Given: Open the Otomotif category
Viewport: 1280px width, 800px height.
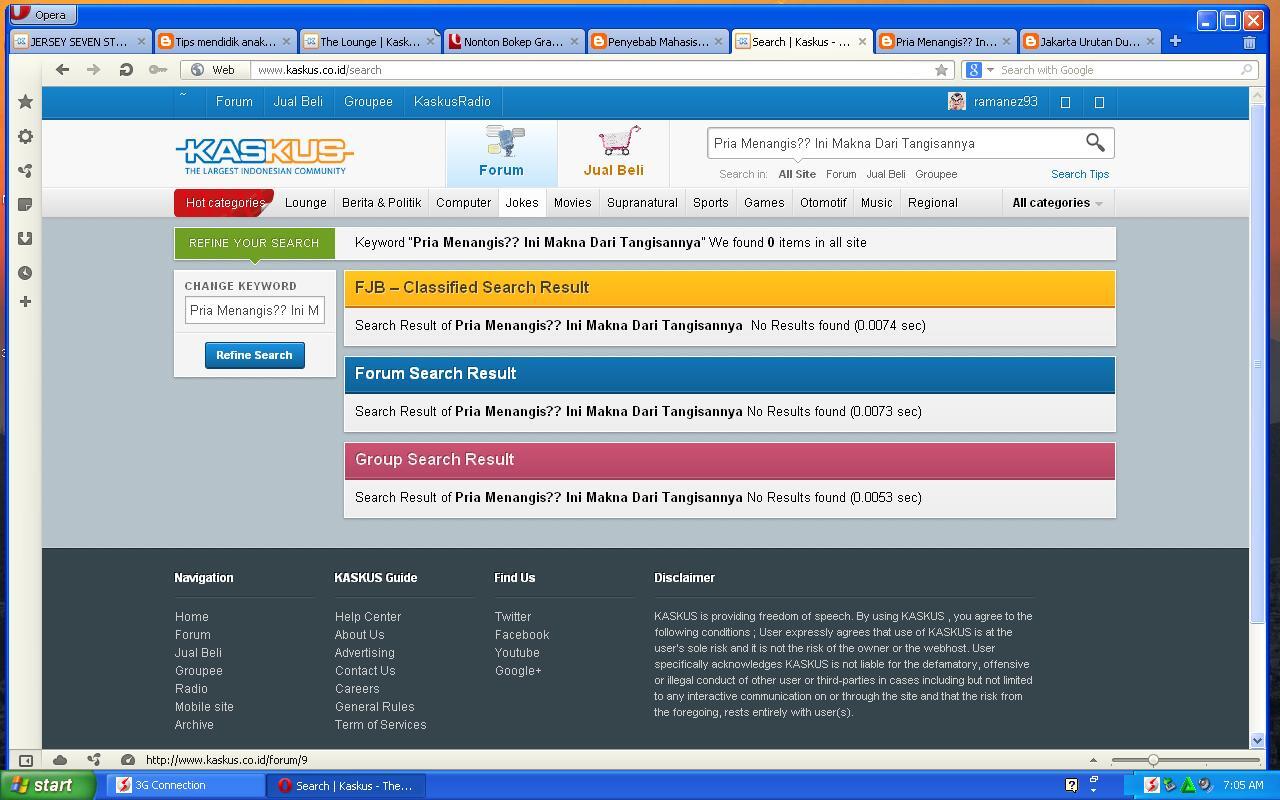Looking at the screenshot, I should tap(823, 203).
